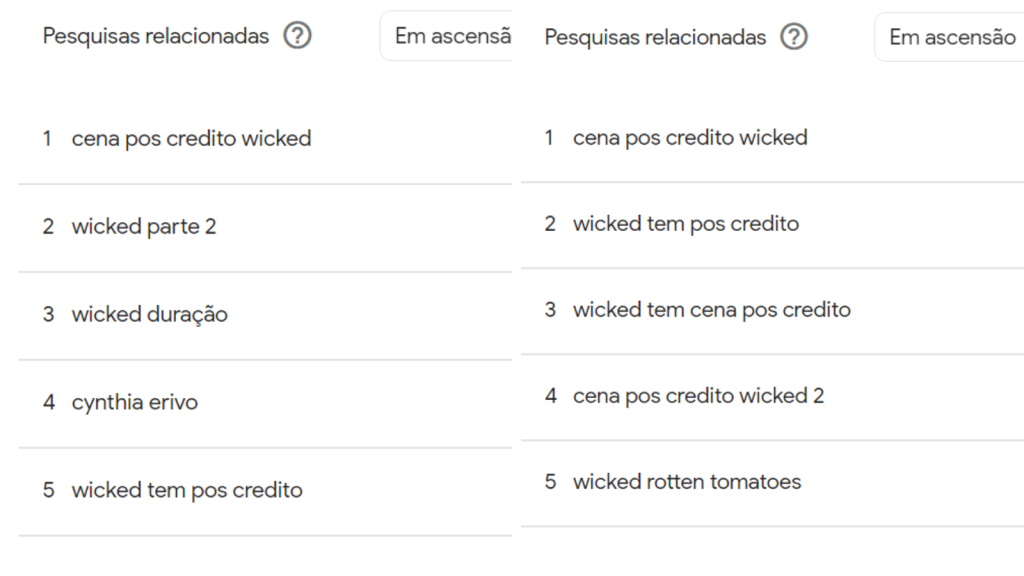
Task: Click rank number 4 beside "cynthia erivo"
Action: (x=48, y=403)
